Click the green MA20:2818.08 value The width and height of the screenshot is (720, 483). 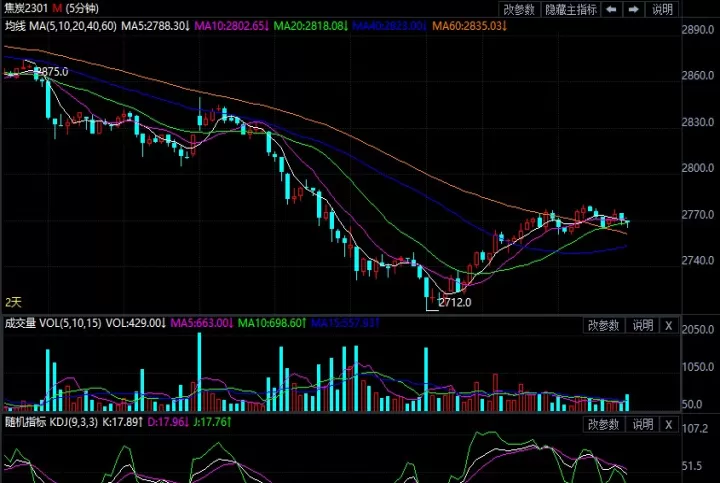[x=311, y=26]
